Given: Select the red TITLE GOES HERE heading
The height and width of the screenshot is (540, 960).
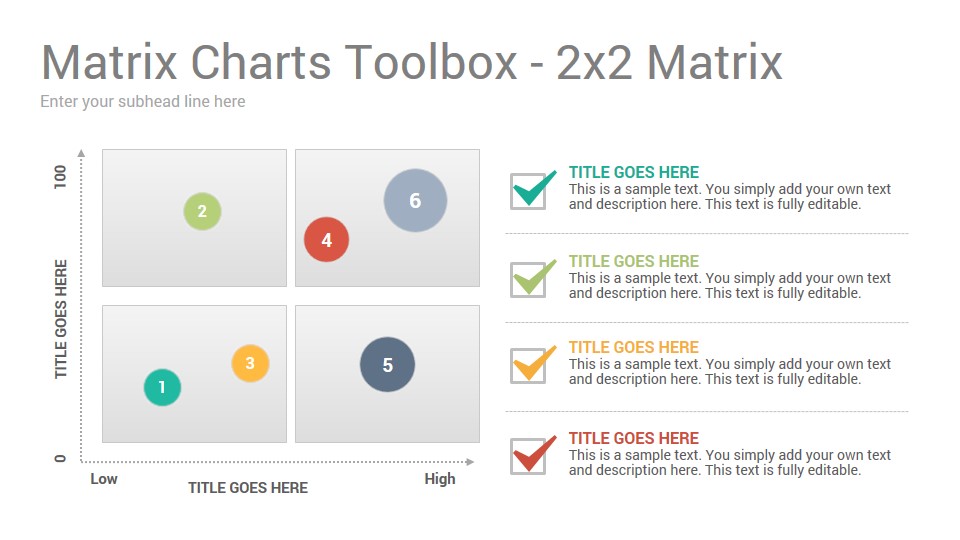Looking at the screenshot, I should (x=634, y=438).
